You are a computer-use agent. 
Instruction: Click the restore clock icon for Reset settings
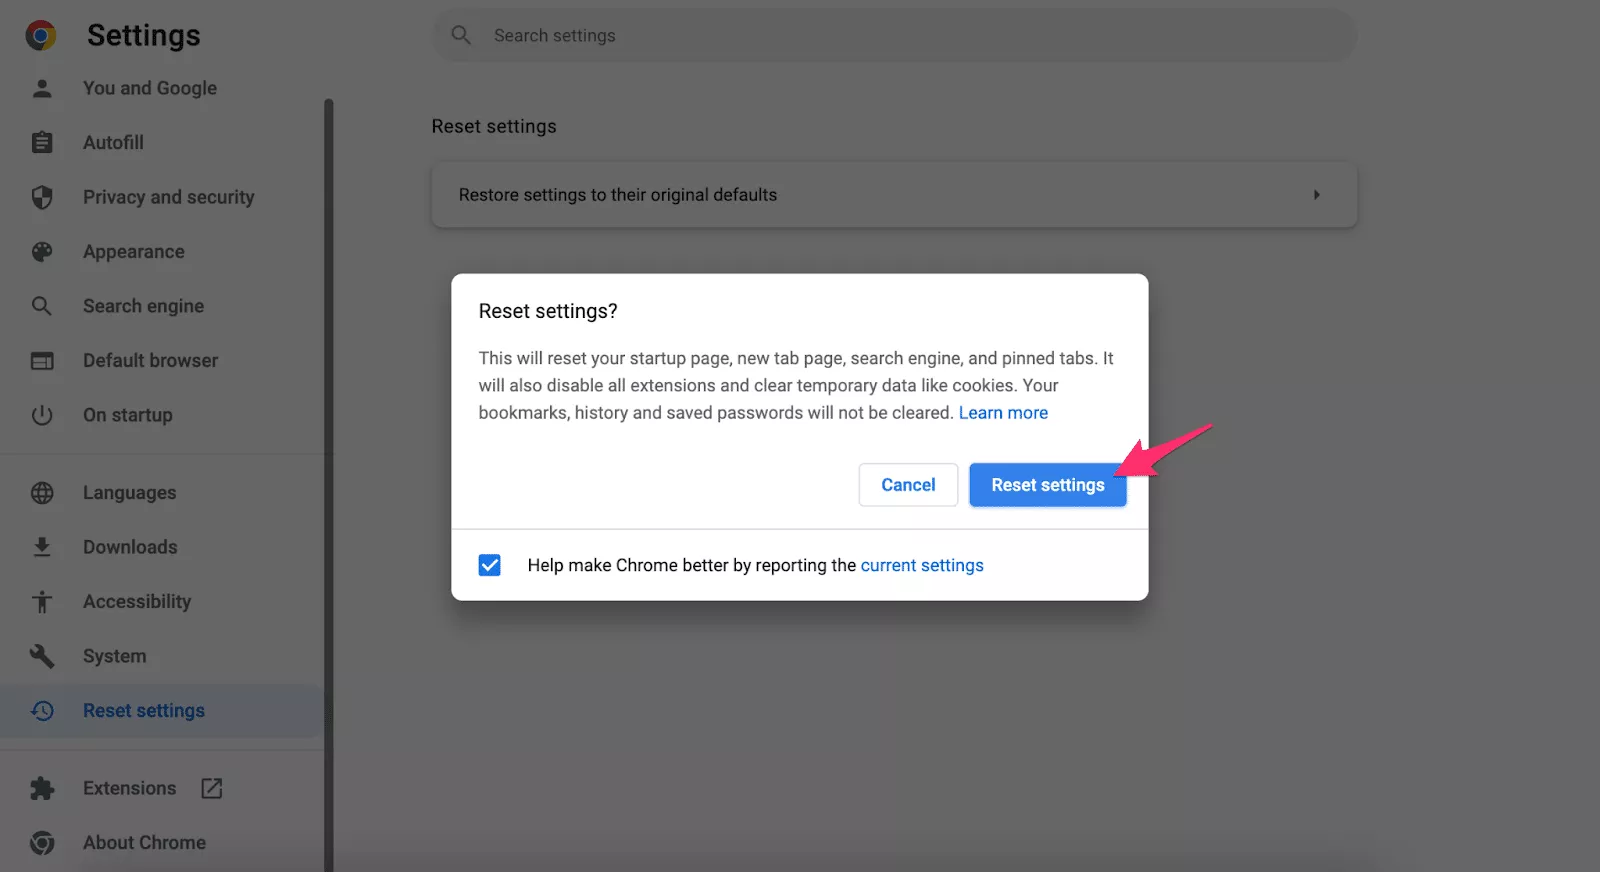pyautogui.click(x=42, y=711)
